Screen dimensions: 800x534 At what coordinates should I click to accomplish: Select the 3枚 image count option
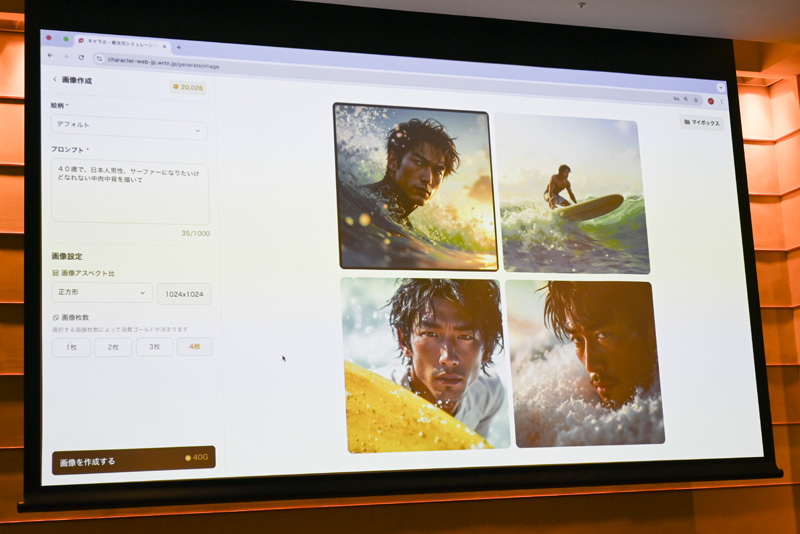154,347
